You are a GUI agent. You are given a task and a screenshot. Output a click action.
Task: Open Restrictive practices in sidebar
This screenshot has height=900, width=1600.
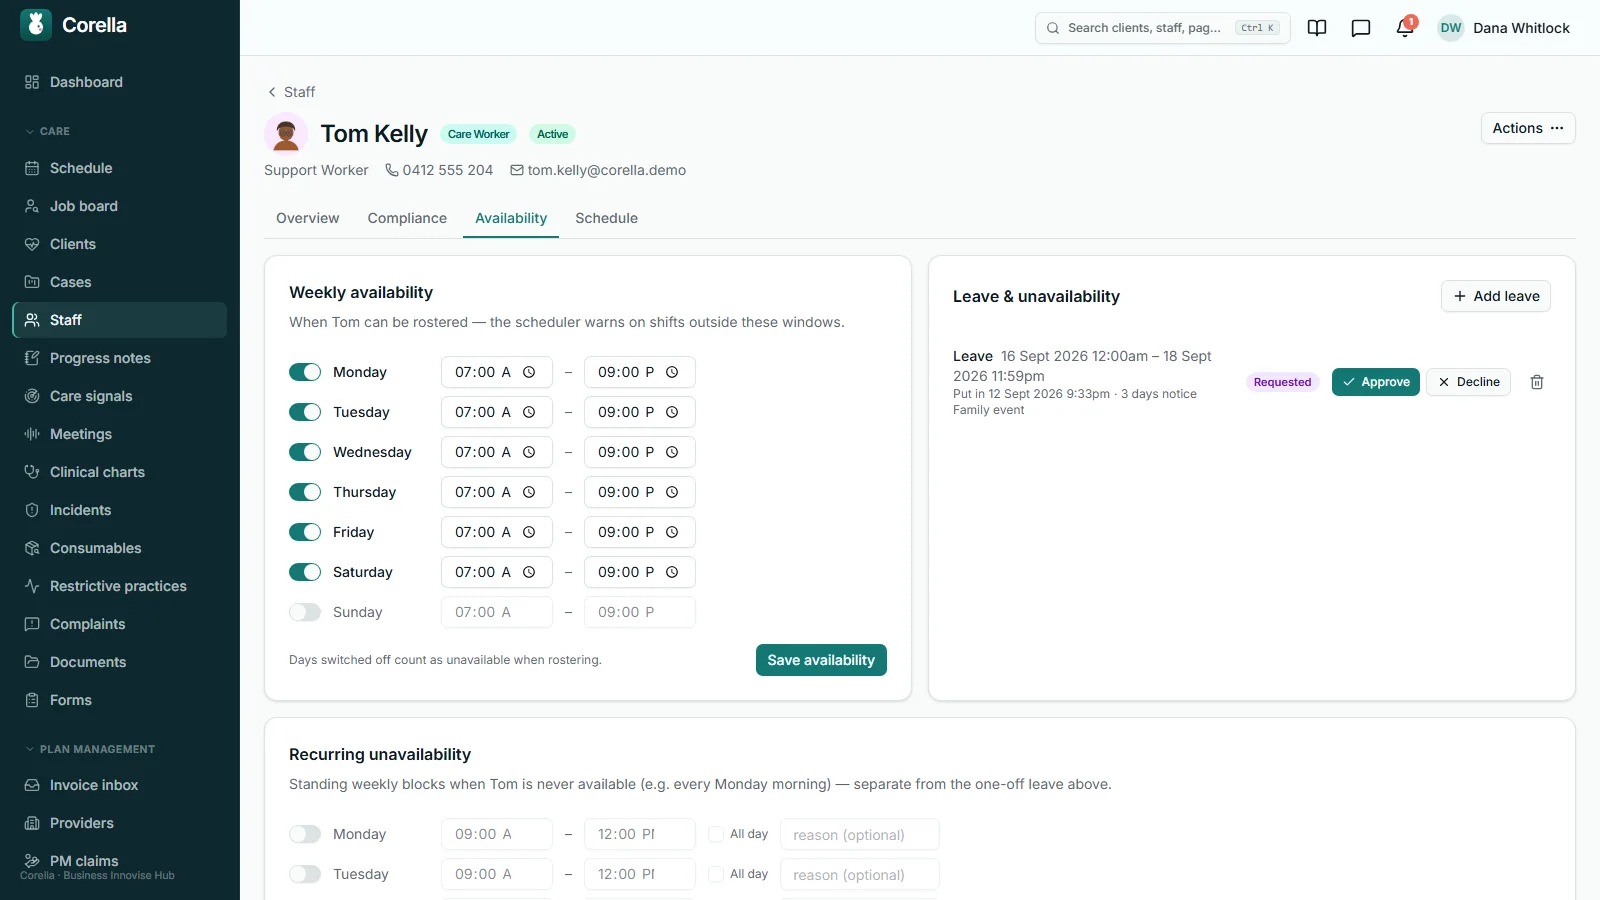point(119,586)
